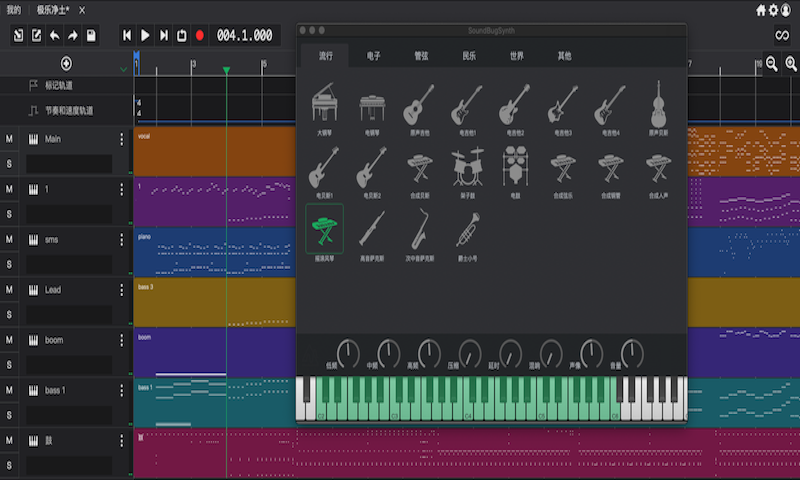
Task: Pick the acoustic guitar (原声吉他) instrument
Action: click(x=418, y=105)
